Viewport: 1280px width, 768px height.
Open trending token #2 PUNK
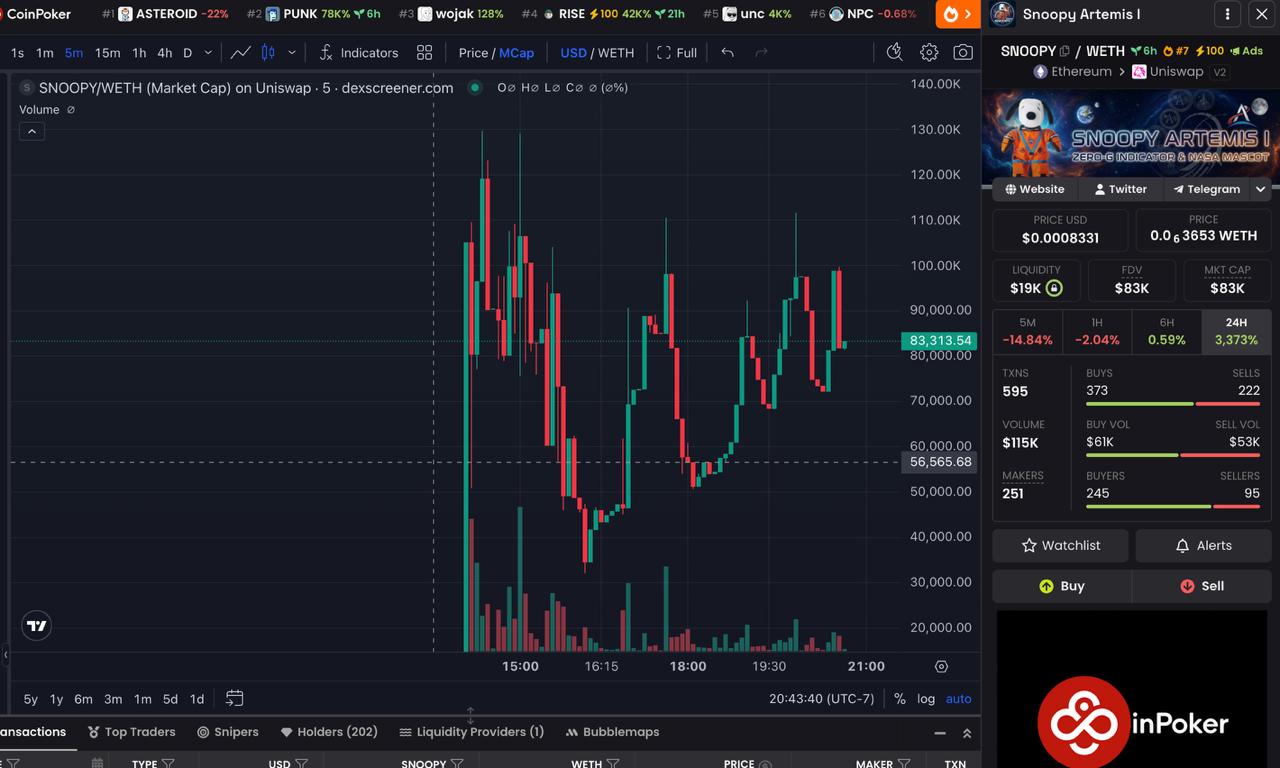(x=314, y=14)
